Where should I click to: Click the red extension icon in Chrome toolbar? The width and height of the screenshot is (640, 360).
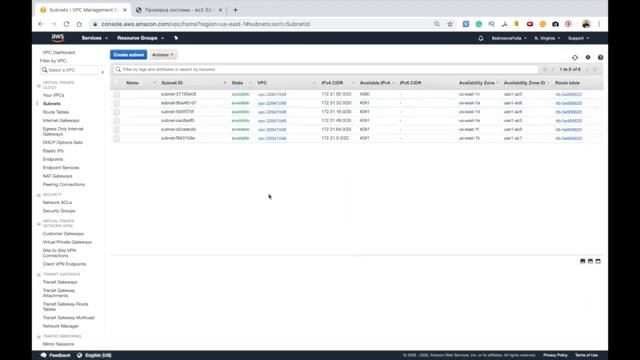coord(530,24)
